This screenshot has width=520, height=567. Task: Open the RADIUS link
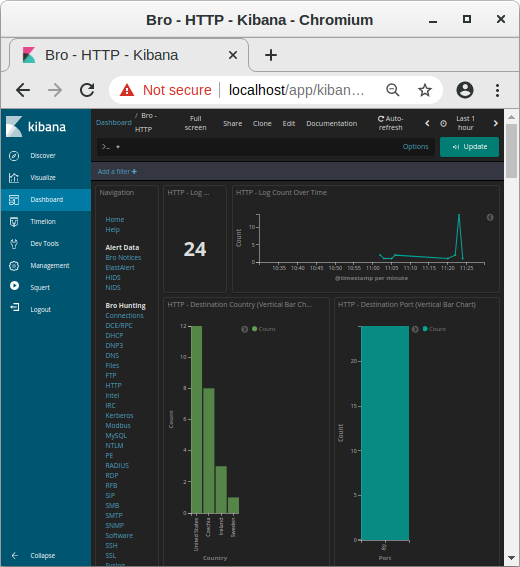[x=117, y=465]
